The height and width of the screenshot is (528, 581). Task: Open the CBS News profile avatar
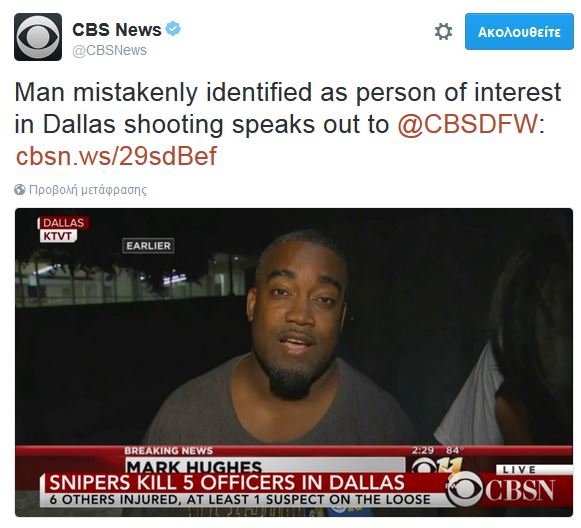38,37
